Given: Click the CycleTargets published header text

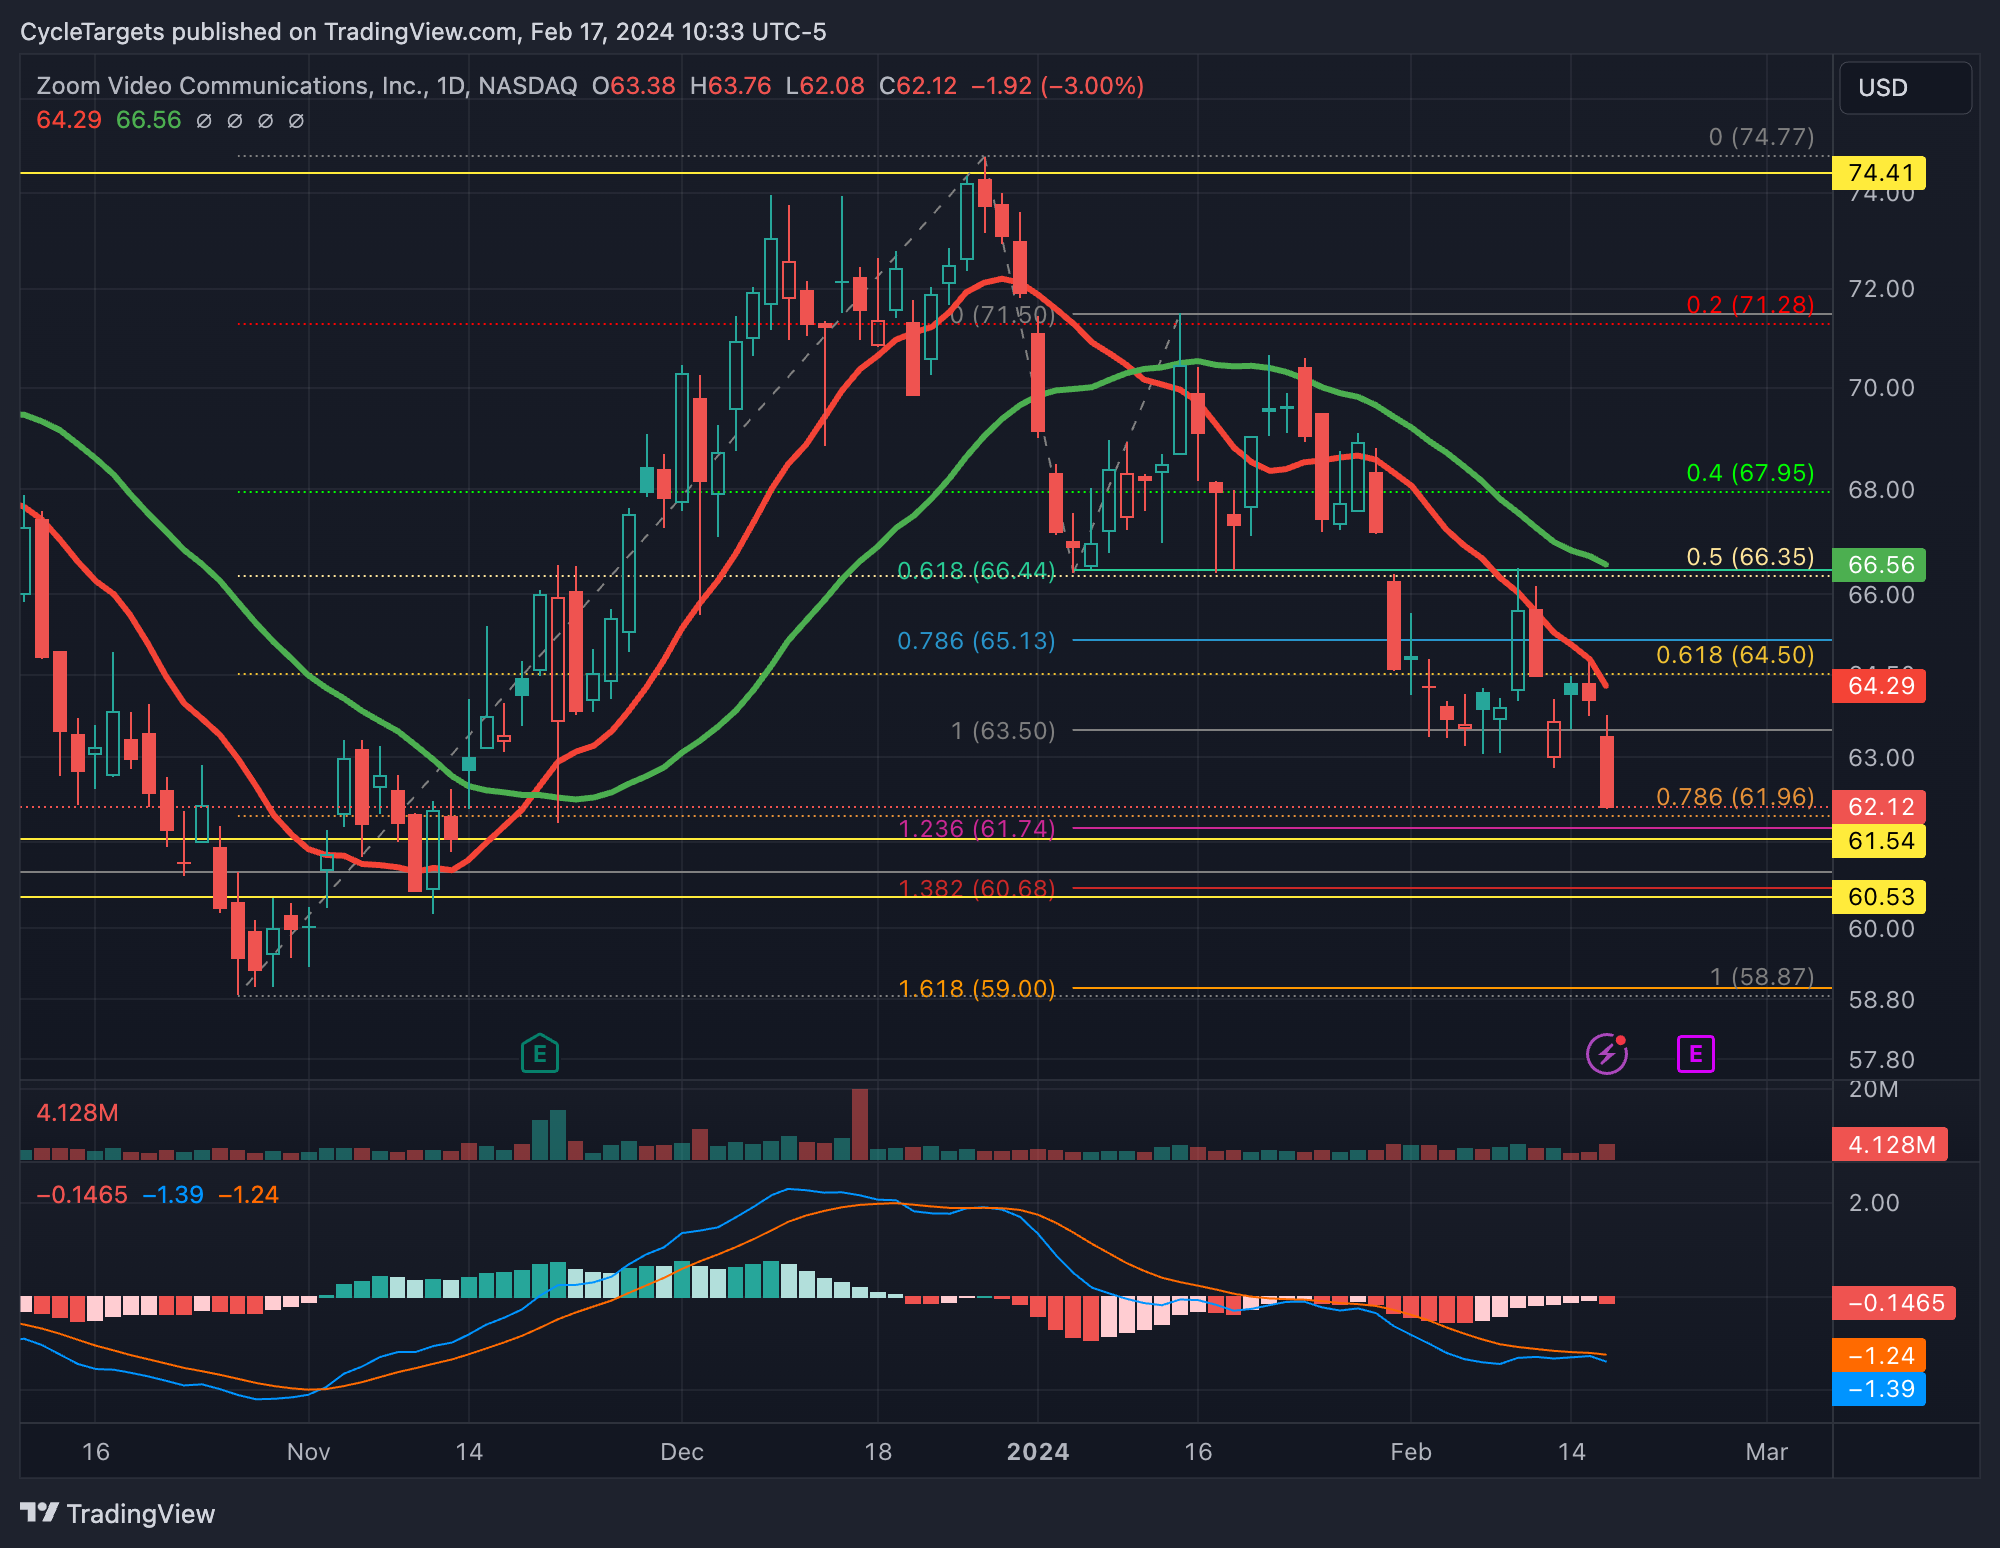Looking at the screenshot, I should (x=423, y=32).
